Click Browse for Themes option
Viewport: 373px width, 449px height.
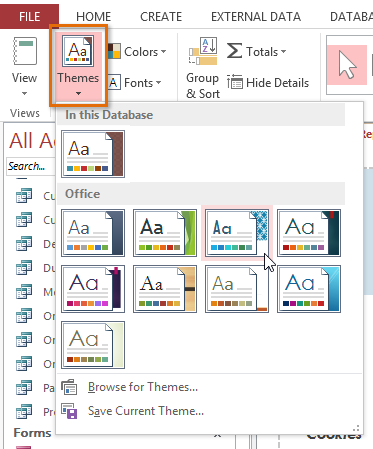coord(143,387)
